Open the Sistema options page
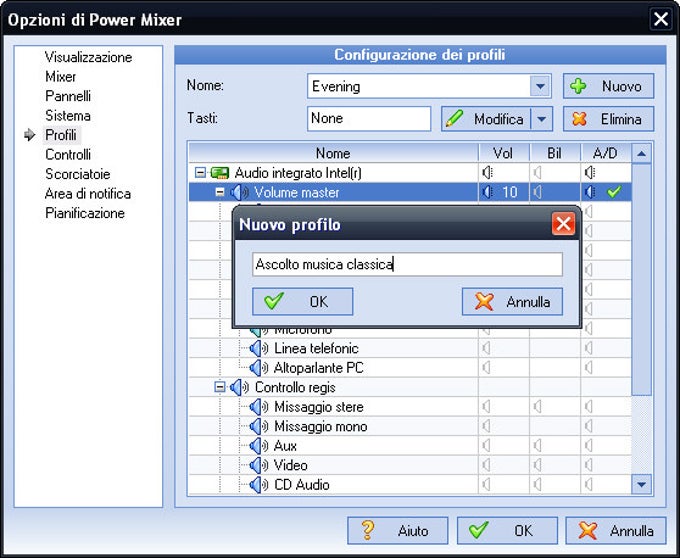The image size is (680, 558). (68, 116)
